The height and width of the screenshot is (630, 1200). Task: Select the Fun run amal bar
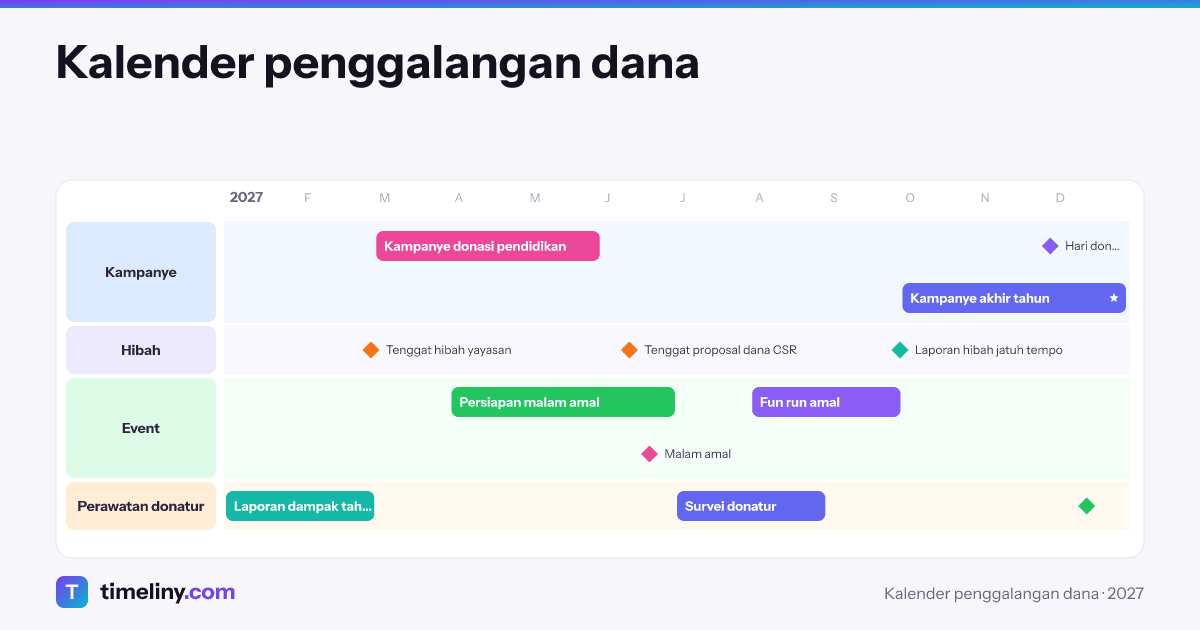(826, 402)
